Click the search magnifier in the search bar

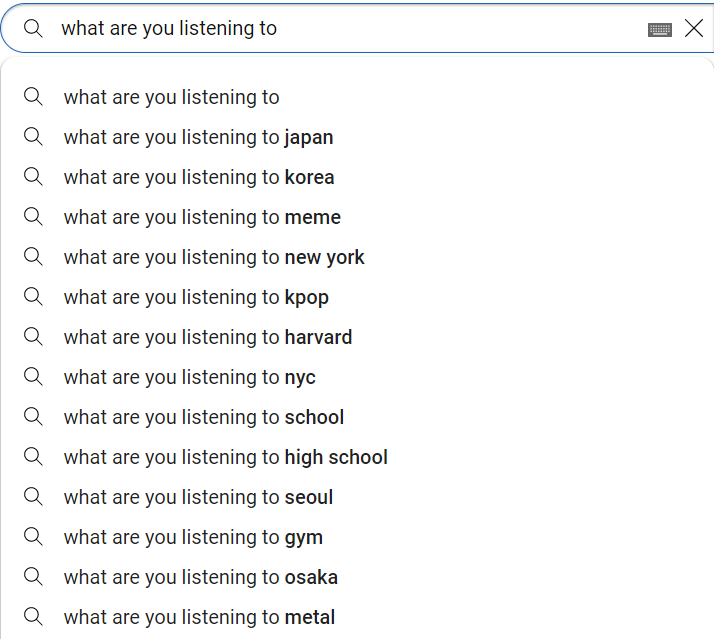pos(34,29)
